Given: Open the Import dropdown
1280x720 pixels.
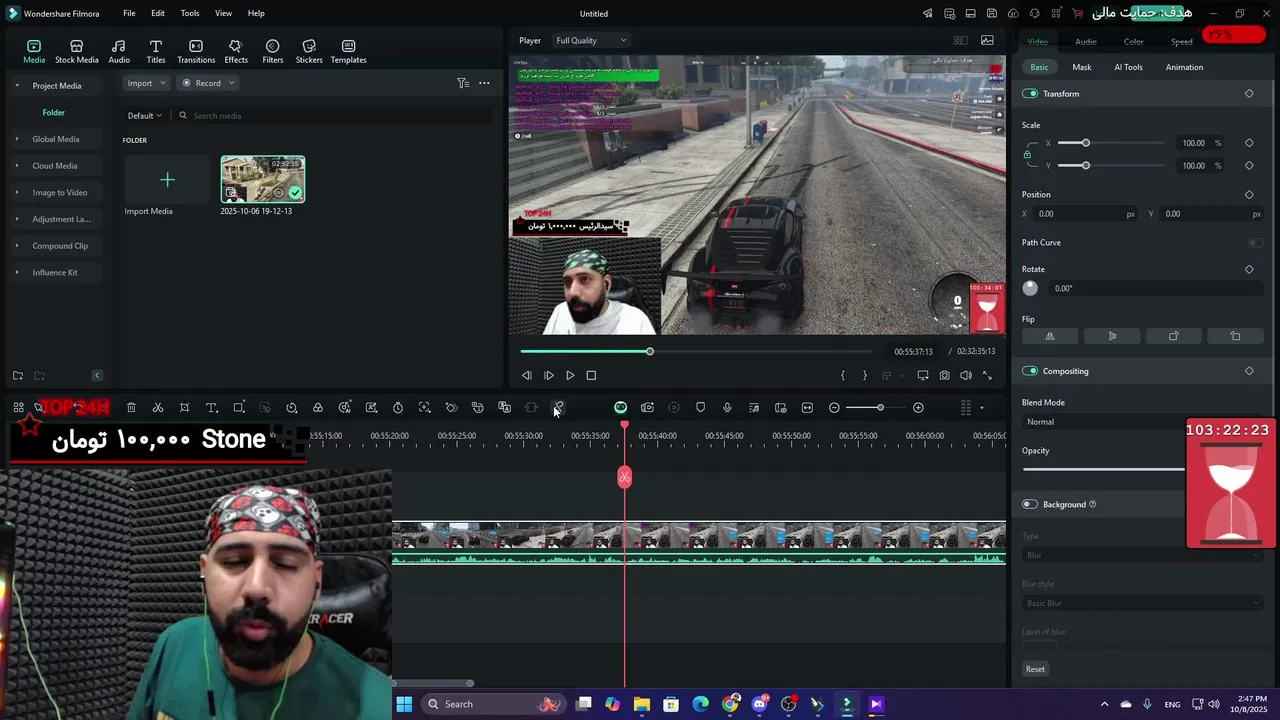Looking at the screenshot, I should (147, 83).
